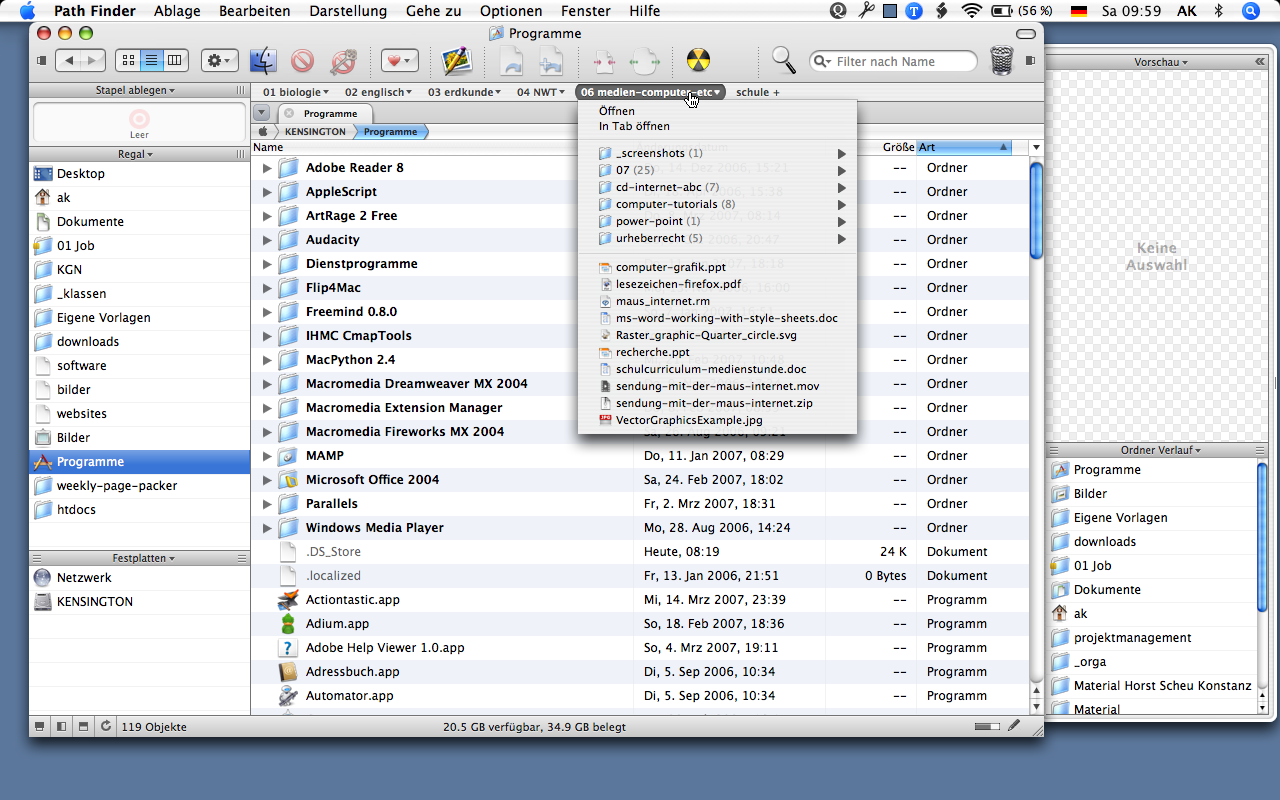Expand the Adobe Reader 8 folder
Viewport: 1280px width, 800px height.
point(267,168)
